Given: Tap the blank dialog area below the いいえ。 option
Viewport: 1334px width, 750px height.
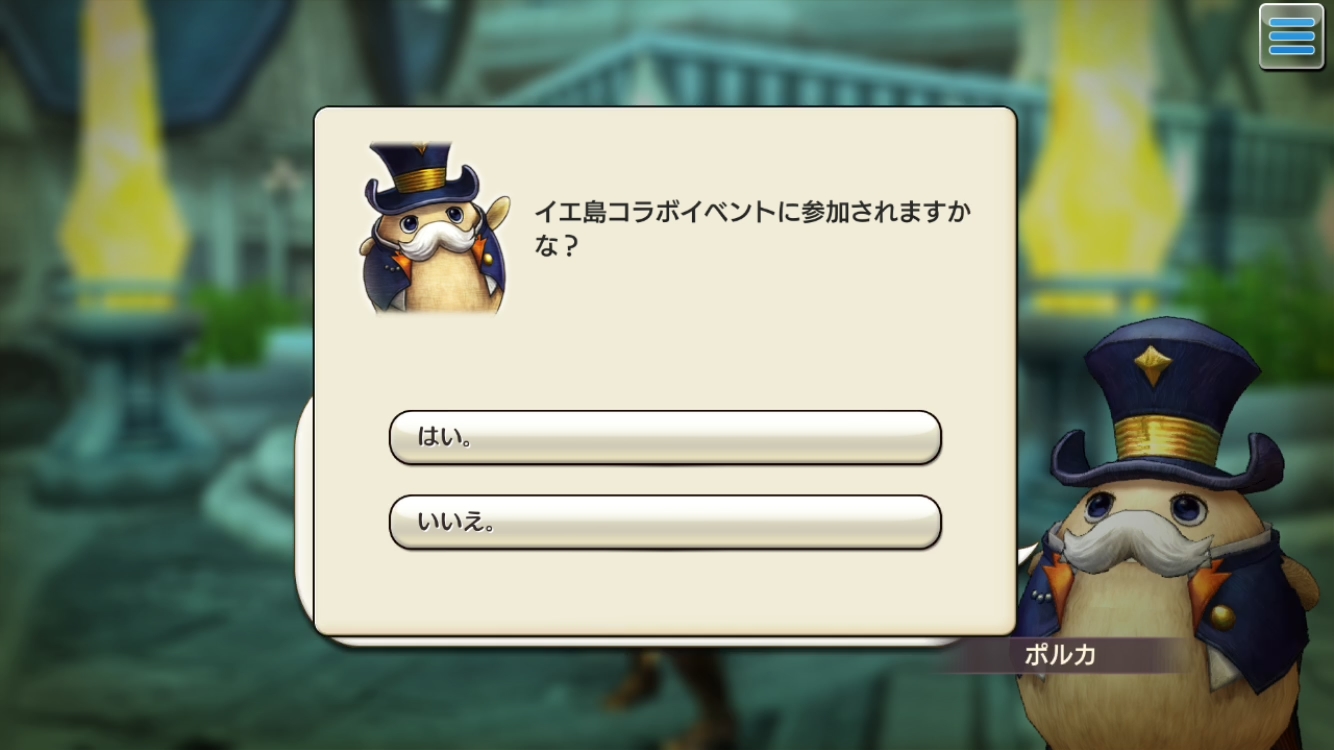Looking at the screenshot, I should pos(665,590).
